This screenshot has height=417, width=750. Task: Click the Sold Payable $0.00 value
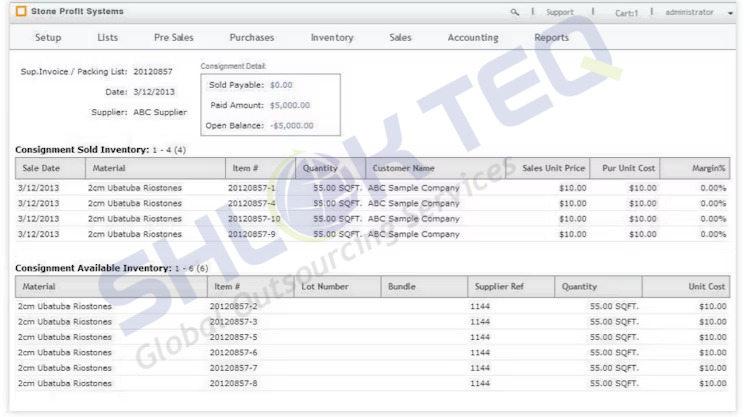coord(281,85)
